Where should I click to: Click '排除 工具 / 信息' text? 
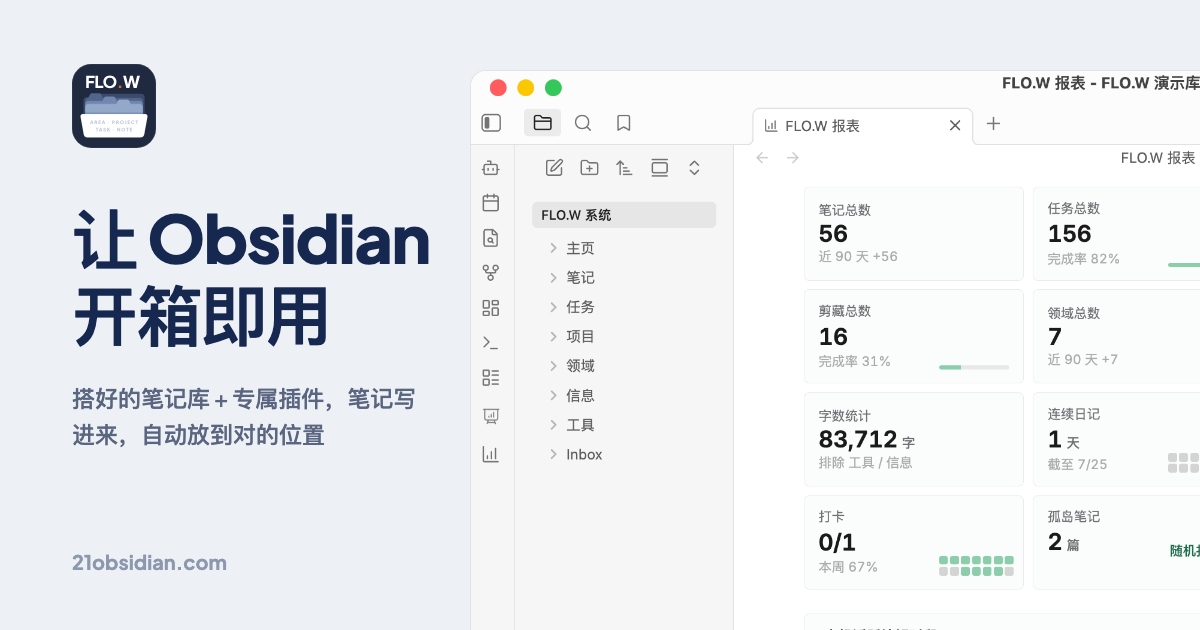click(866, 463)
